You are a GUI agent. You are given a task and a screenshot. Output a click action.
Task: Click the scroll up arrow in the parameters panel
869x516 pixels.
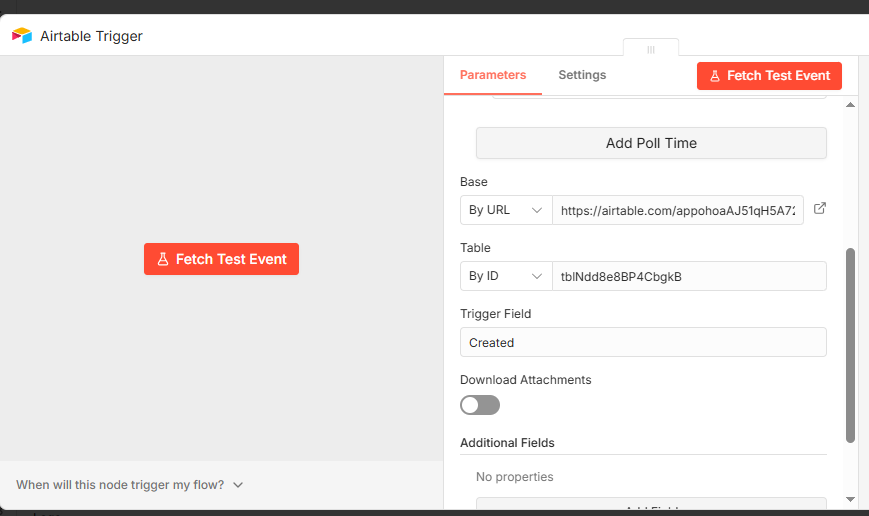[850, 105]
